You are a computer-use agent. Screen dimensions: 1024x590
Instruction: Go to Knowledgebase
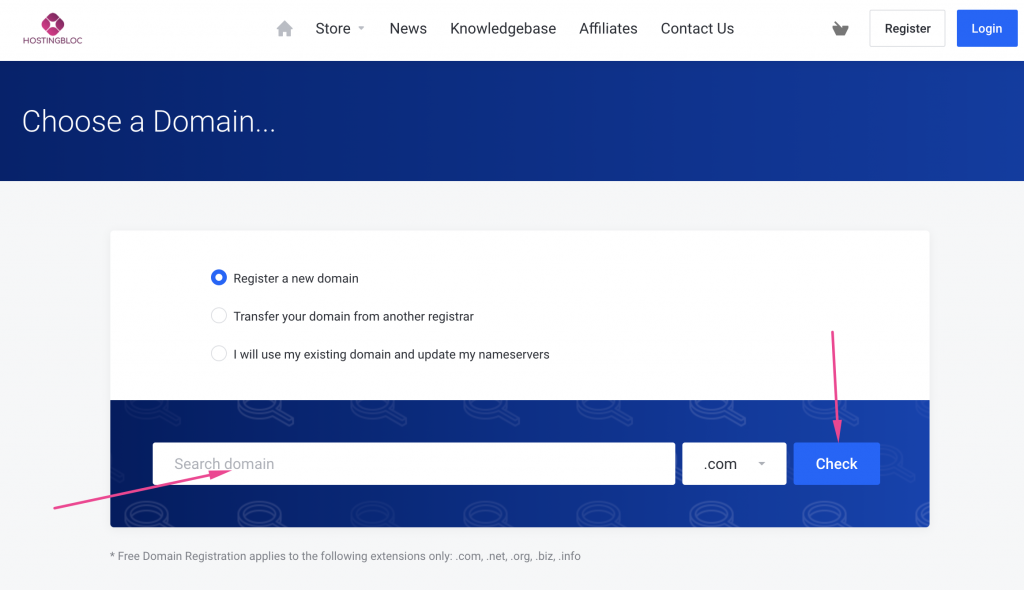(x=503, y=29)
